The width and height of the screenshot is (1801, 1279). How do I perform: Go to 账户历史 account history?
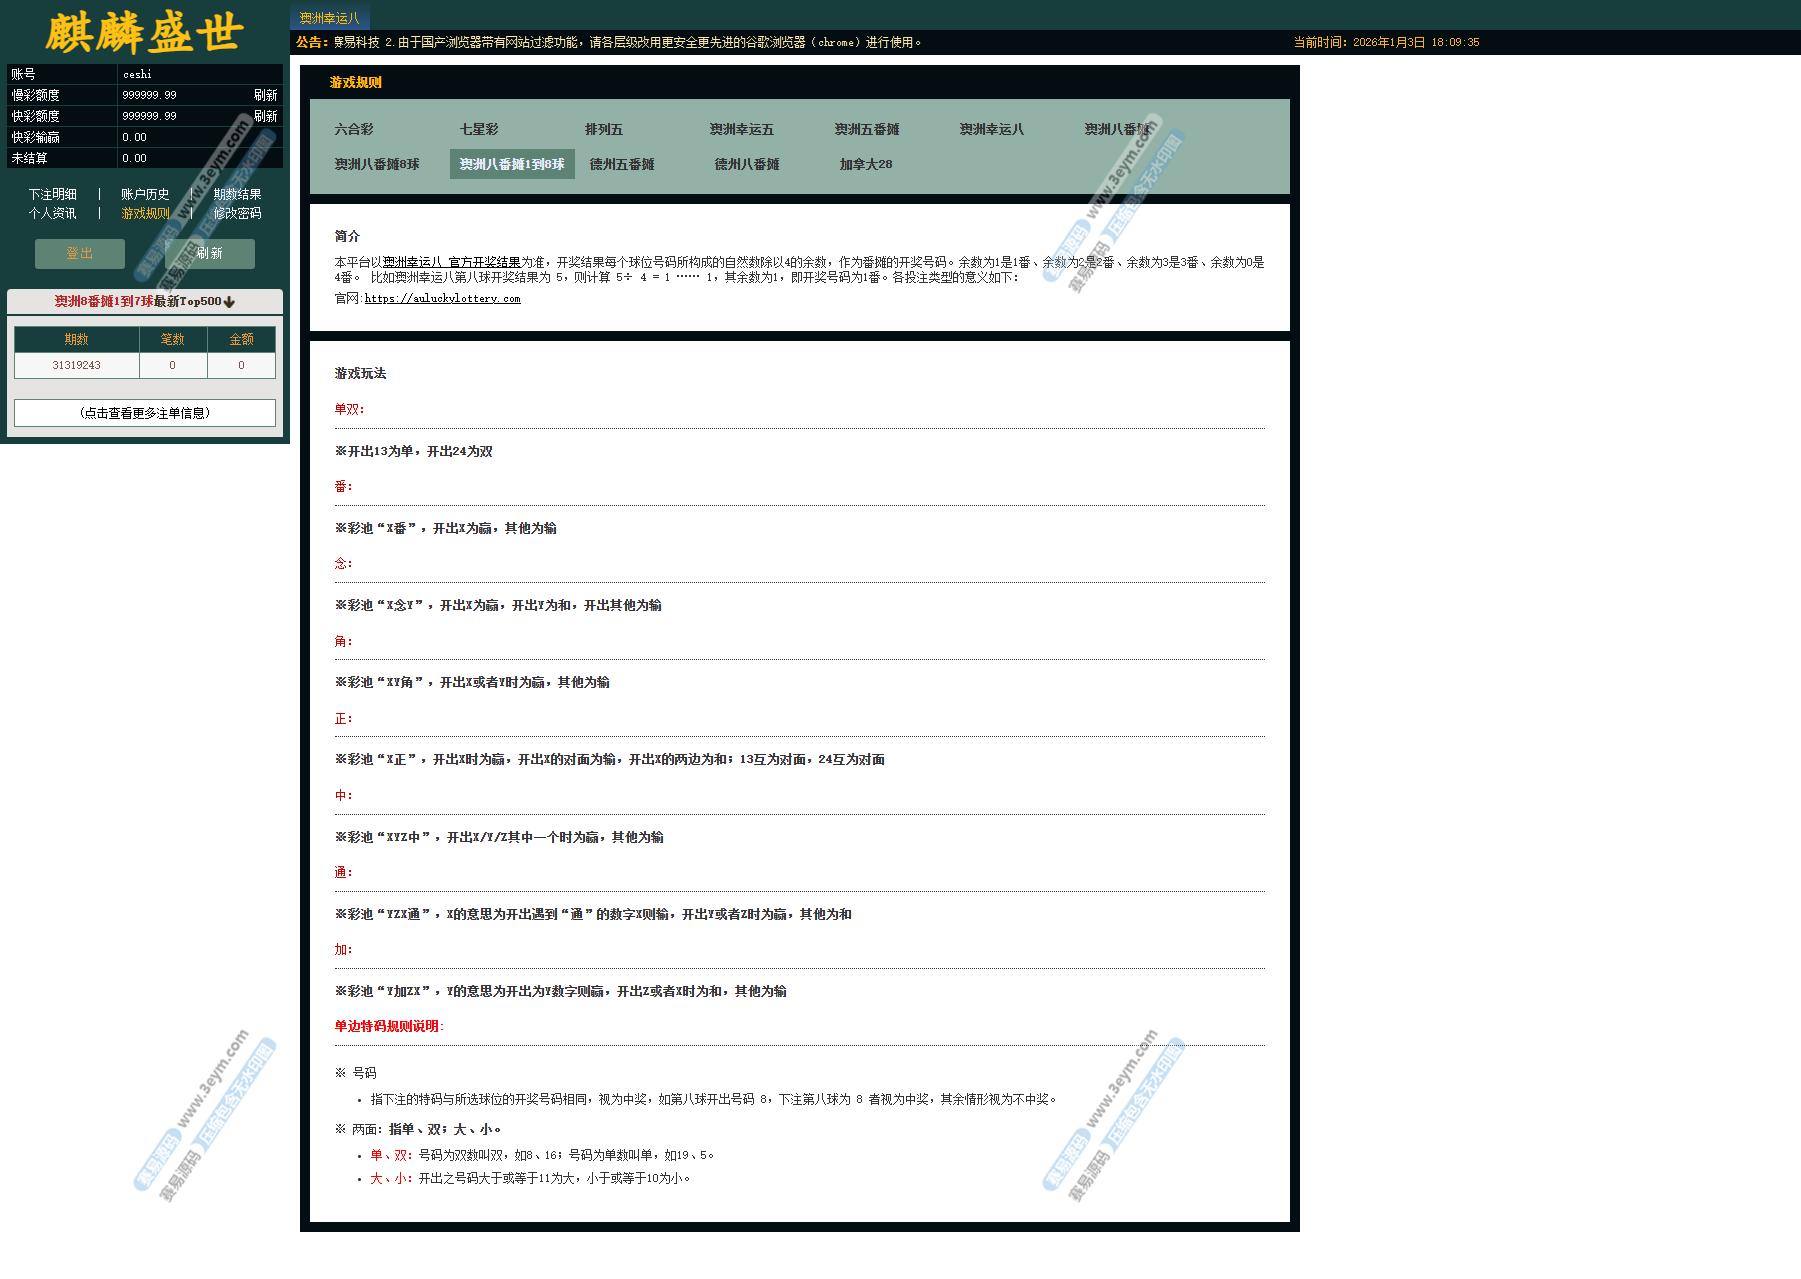pos(145,195)
